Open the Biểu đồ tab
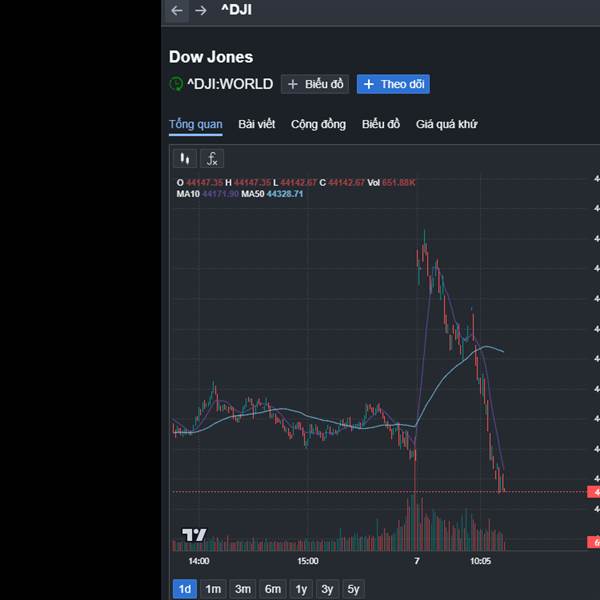This screenshot has height=600, width=600. (x=381, y=124)
